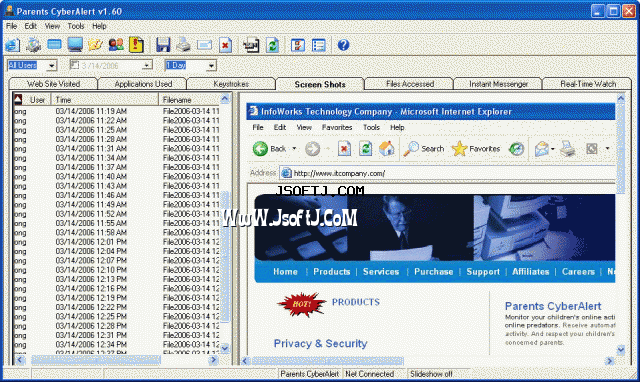Click the blue question mark help icon
Screen dimensions: 640x382
pyautogui.click(x=344, y=44)
